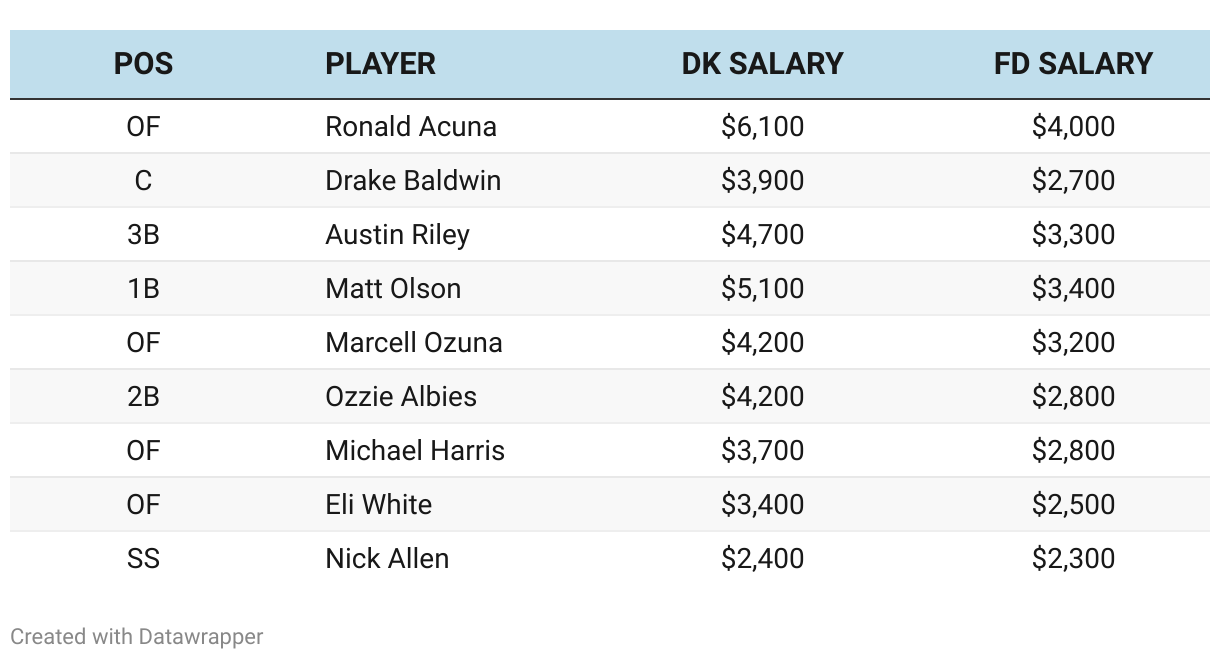Screen dimensions: 1220x660
Task: Select the Nick Allen player name
Action: click(x=387, y=559)
